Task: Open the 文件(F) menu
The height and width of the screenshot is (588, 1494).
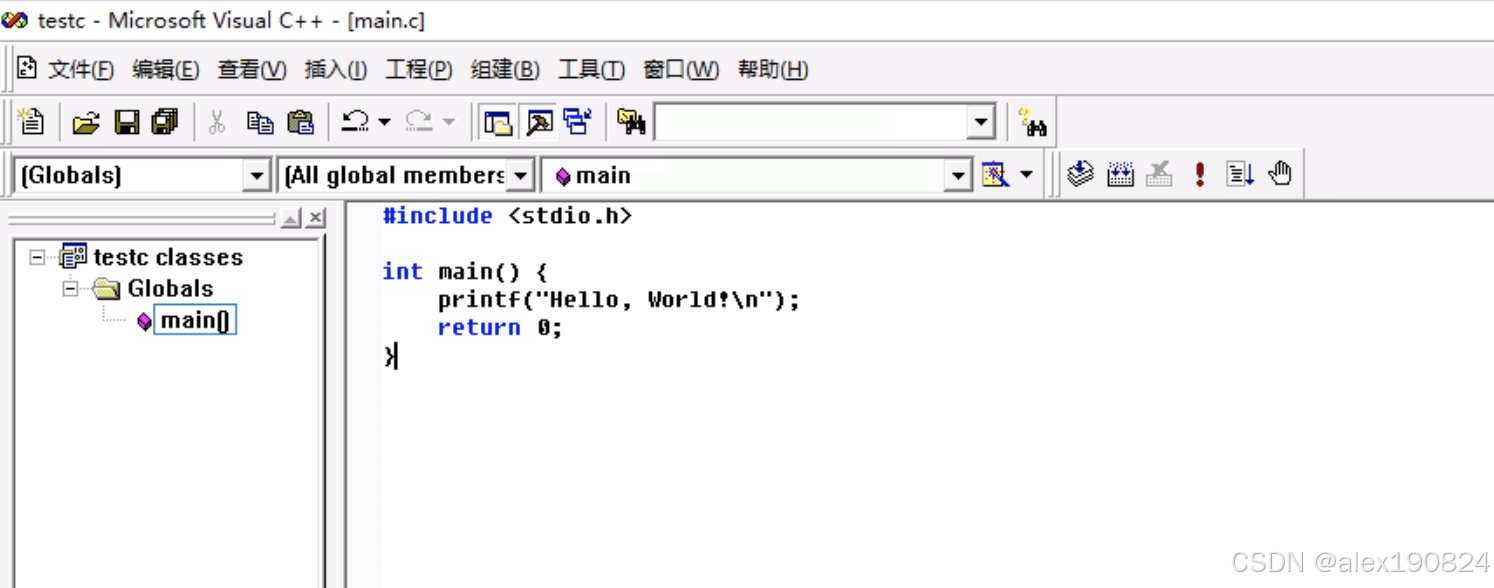Action: (x=81, y=69)
